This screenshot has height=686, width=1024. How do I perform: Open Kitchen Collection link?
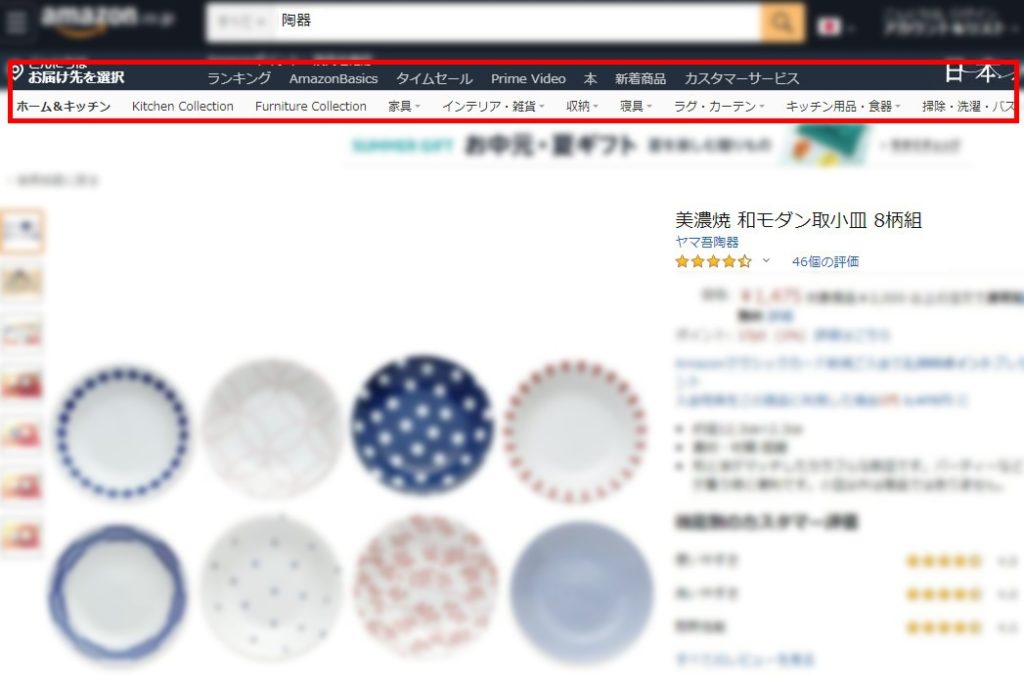(183, 106)
